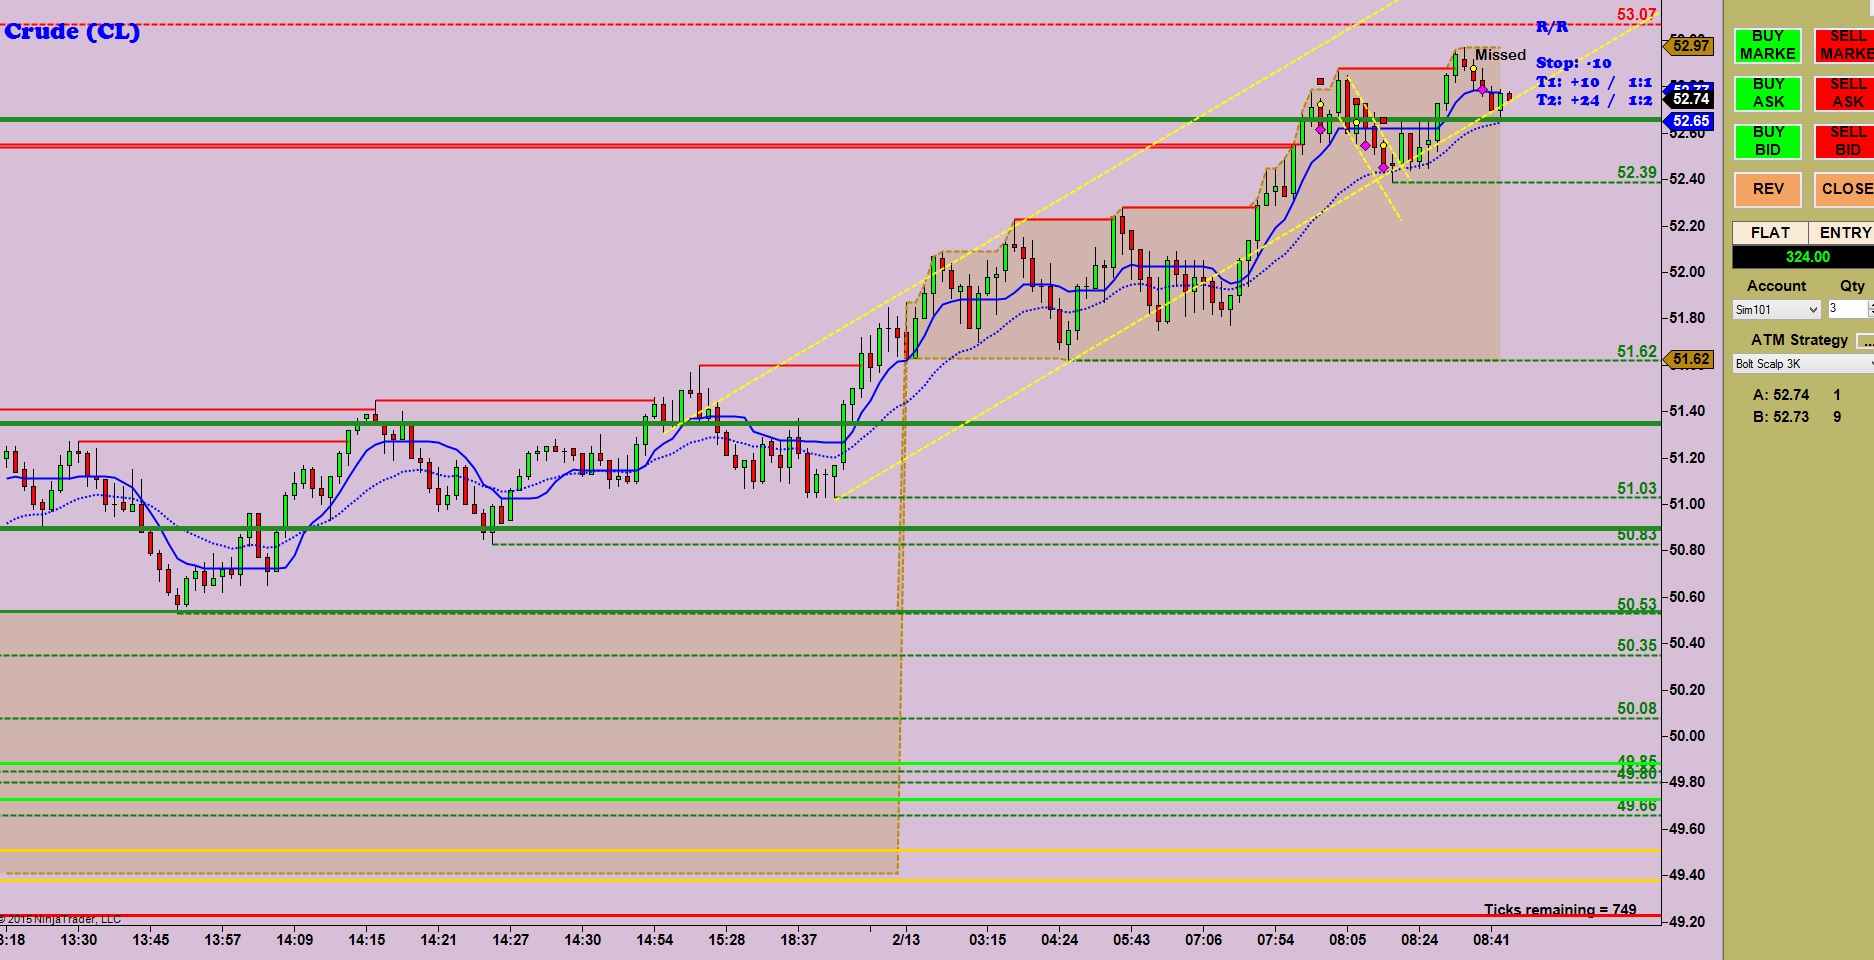Viewport: 1874px width, 960px height.
Task: Open ATM Strategy dropdown Bolt Scalp 3K
Action: (x=1803, y=364)
